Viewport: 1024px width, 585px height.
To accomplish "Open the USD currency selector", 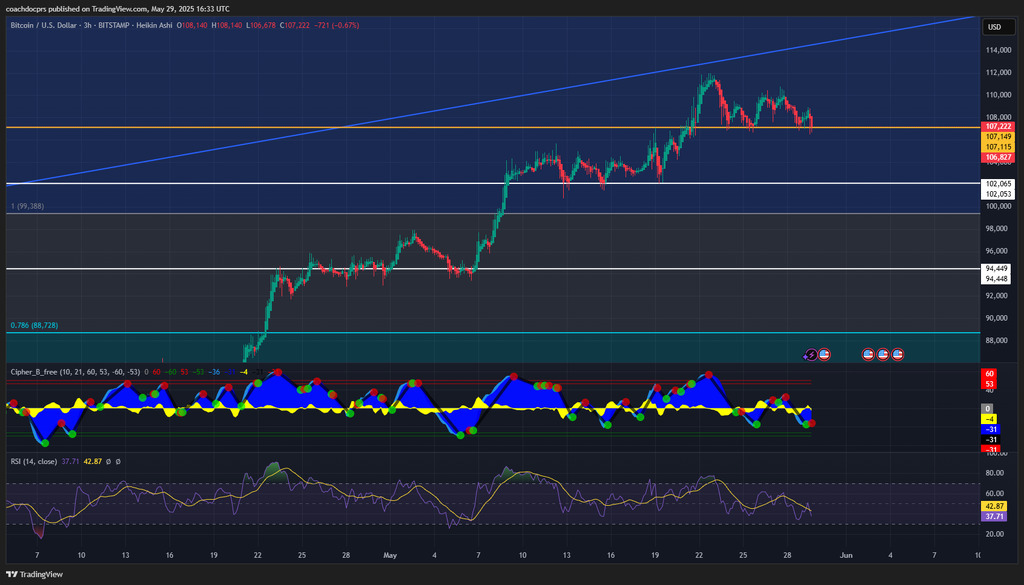I will pos(994,27).
